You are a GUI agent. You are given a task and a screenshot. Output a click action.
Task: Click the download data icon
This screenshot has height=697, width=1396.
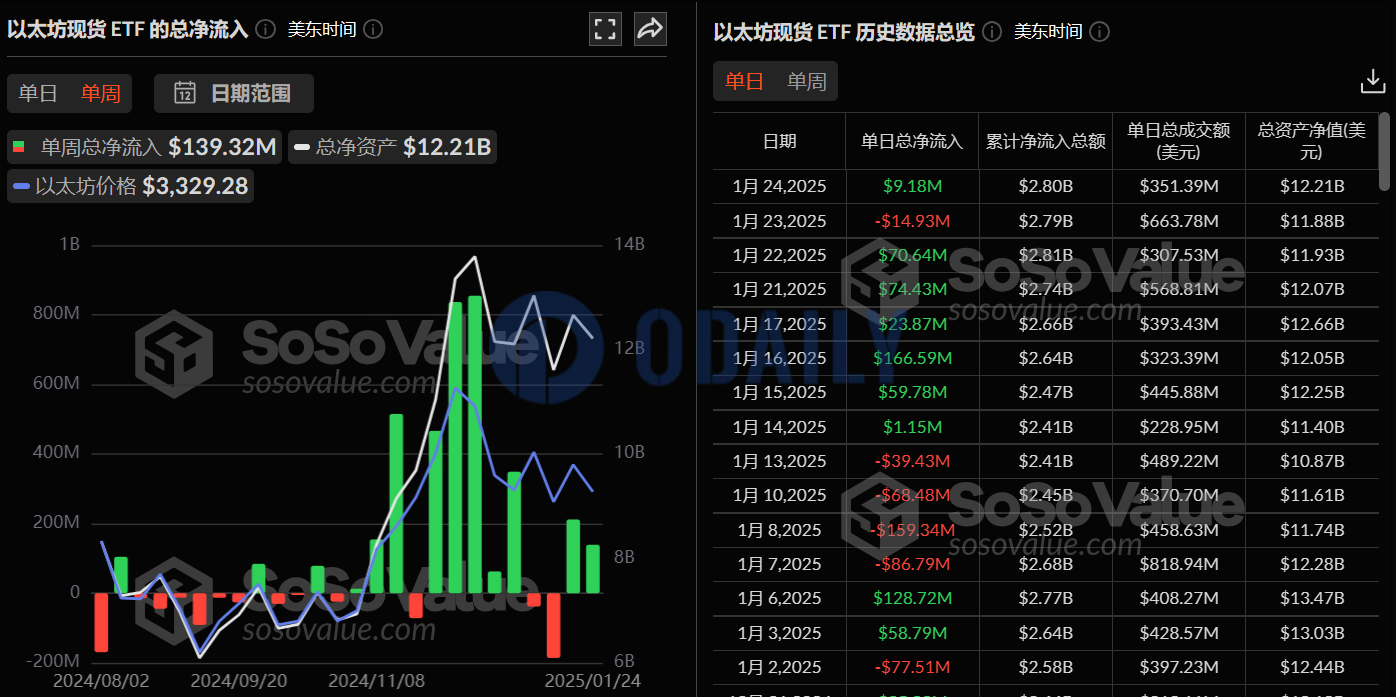point(1373,82)
